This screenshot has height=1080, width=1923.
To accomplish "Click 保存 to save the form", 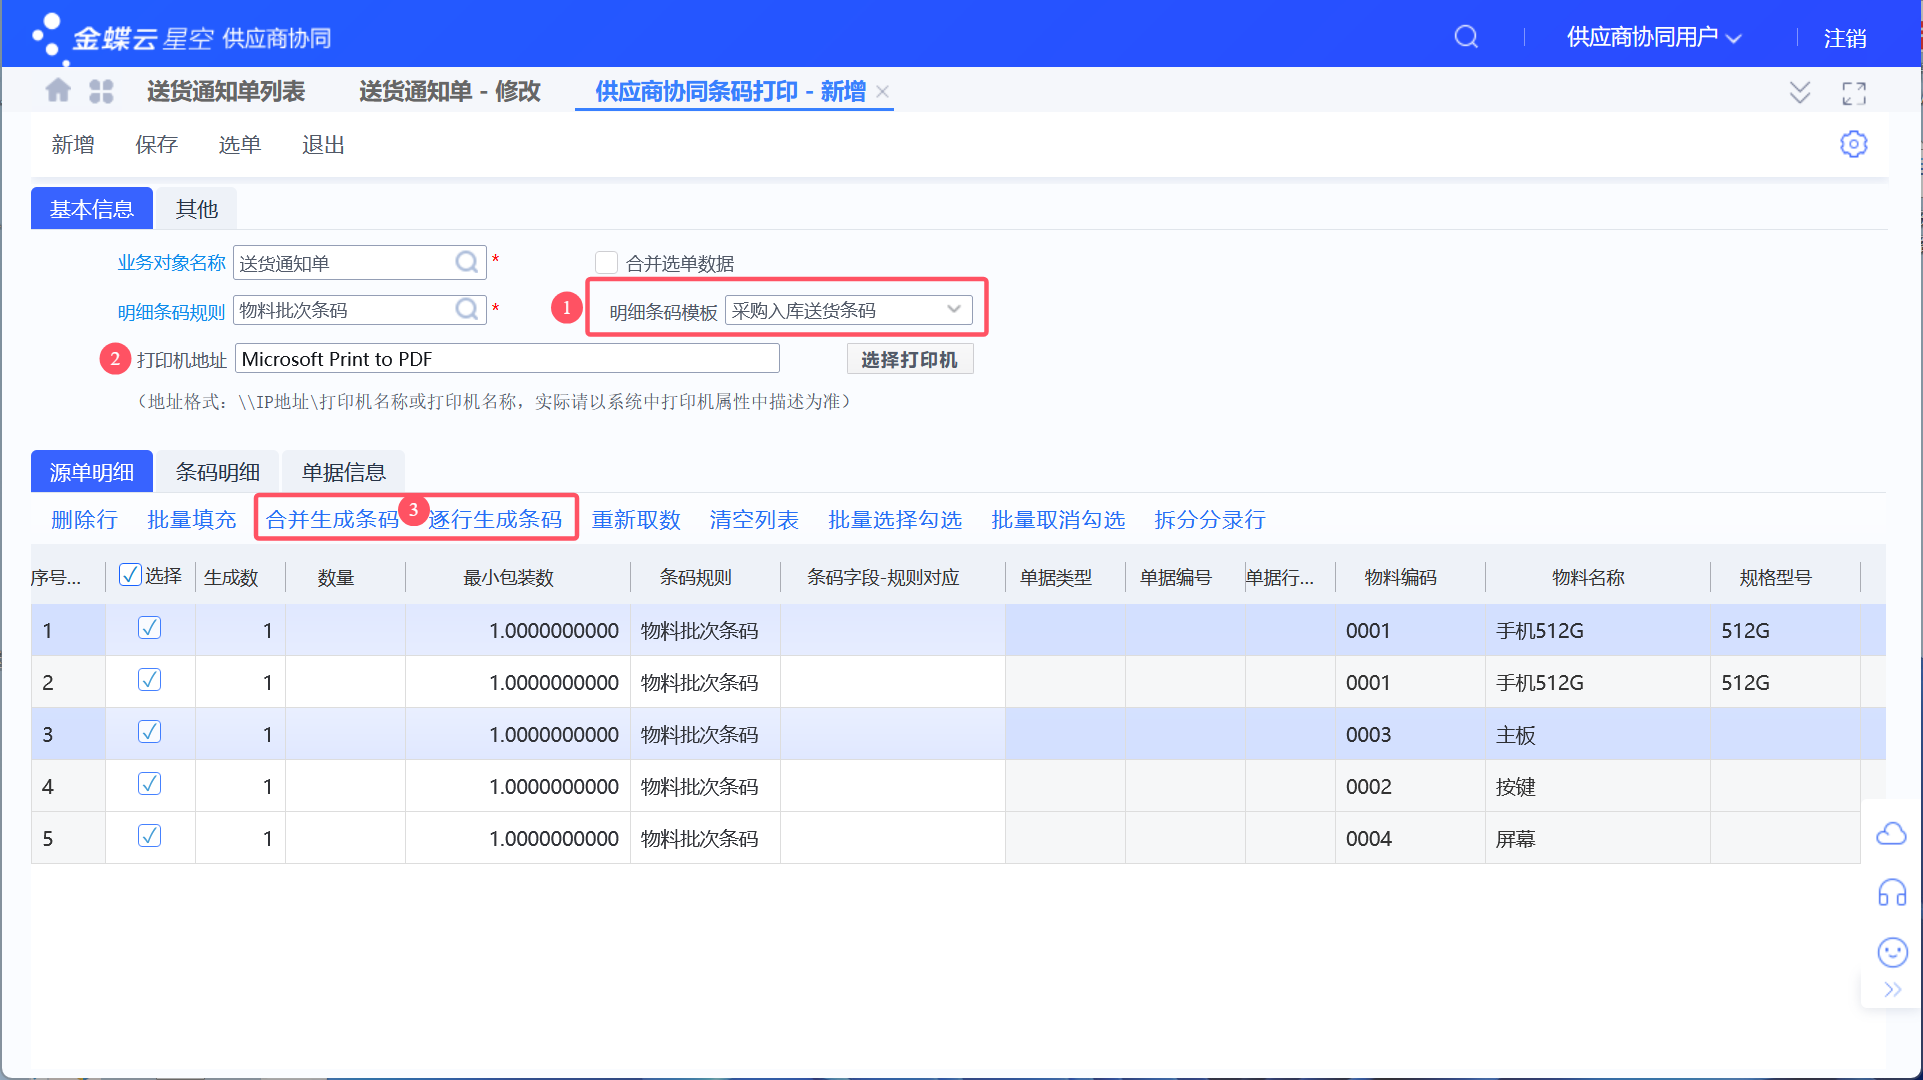I will (157, 145).
